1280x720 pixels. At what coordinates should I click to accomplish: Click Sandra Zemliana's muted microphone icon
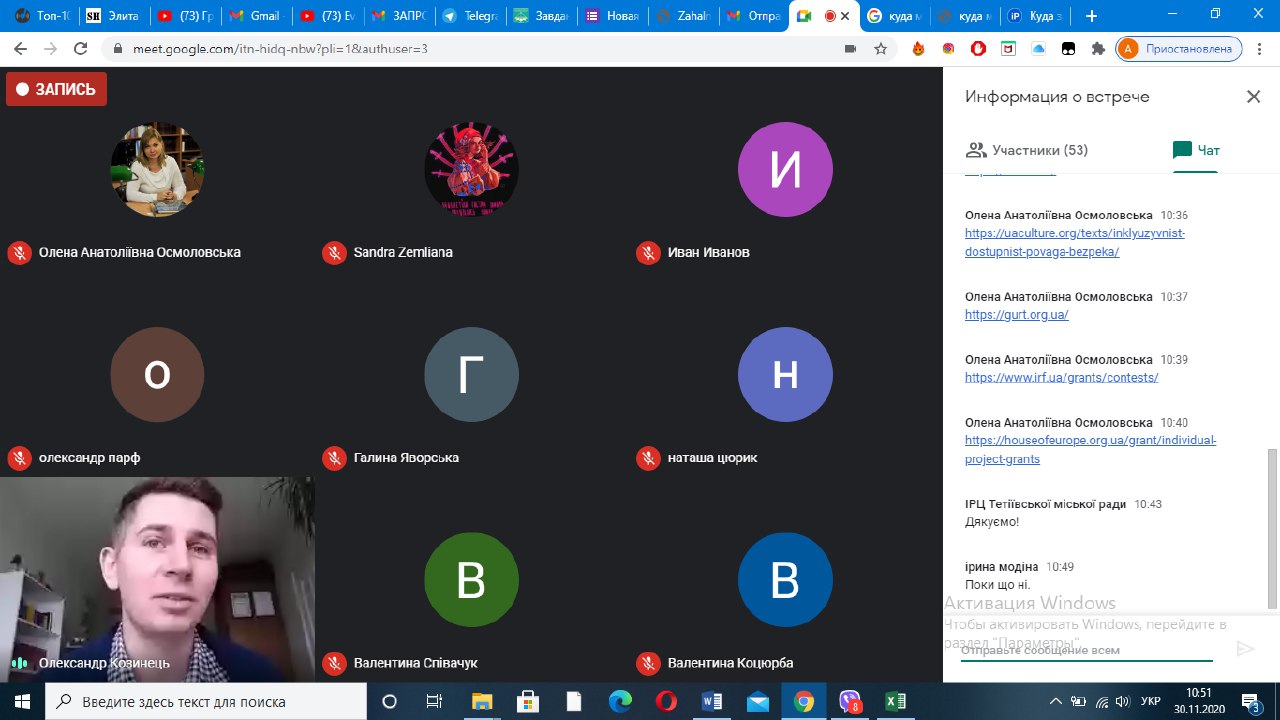[334, 253]
